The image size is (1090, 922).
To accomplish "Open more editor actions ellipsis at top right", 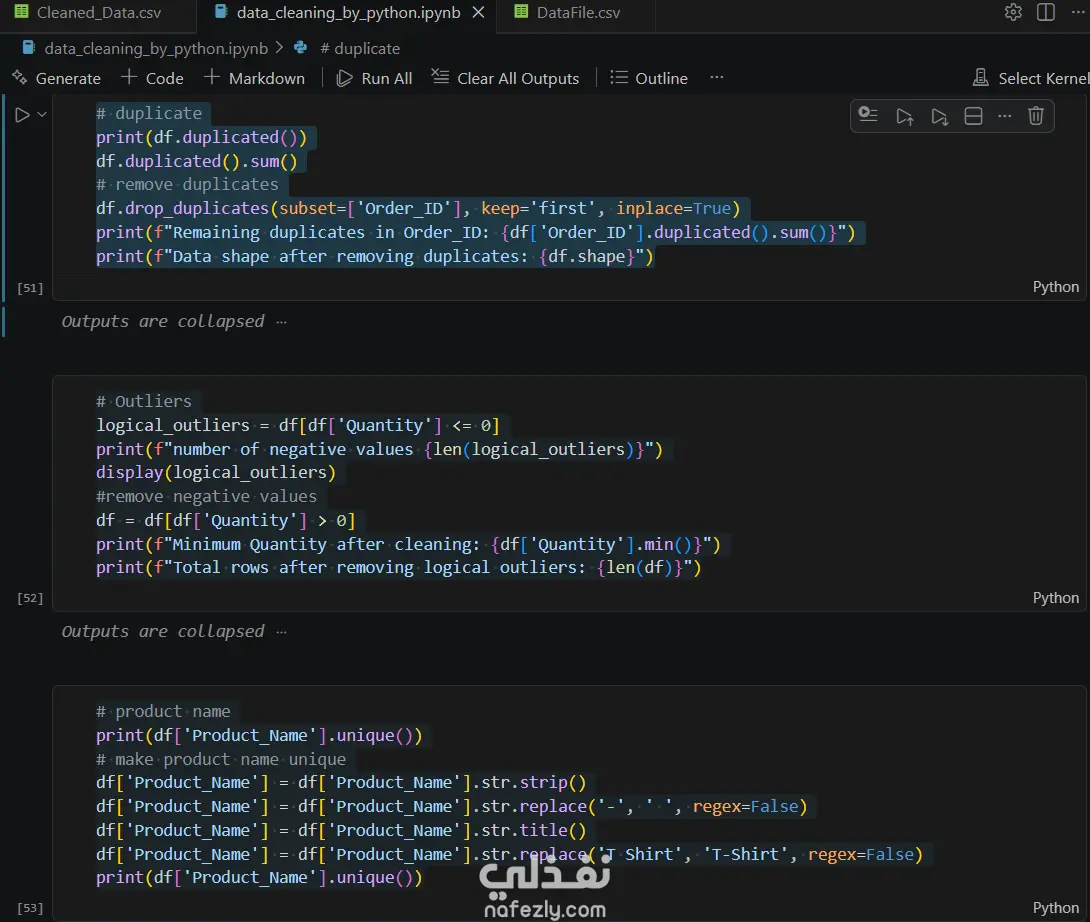I will [x=1078, y=13].
